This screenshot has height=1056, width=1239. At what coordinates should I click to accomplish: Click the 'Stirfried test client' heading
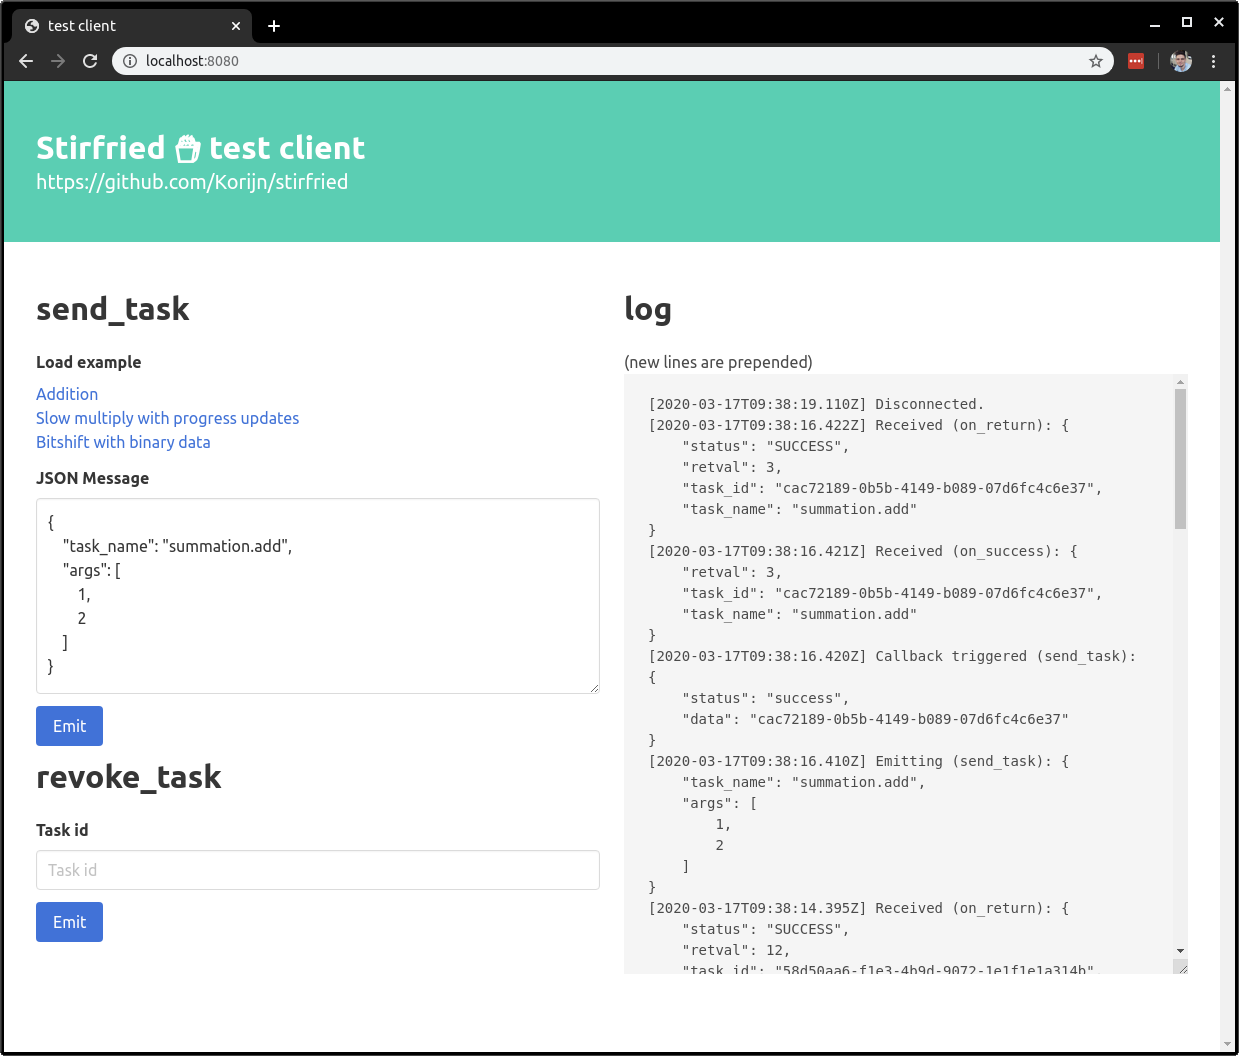[x=200, y=148]
